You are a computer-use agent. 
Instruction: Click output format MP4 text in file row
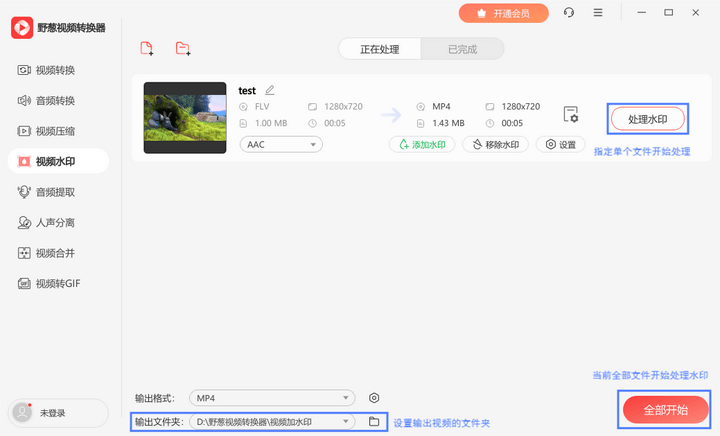tap(441, 106)
